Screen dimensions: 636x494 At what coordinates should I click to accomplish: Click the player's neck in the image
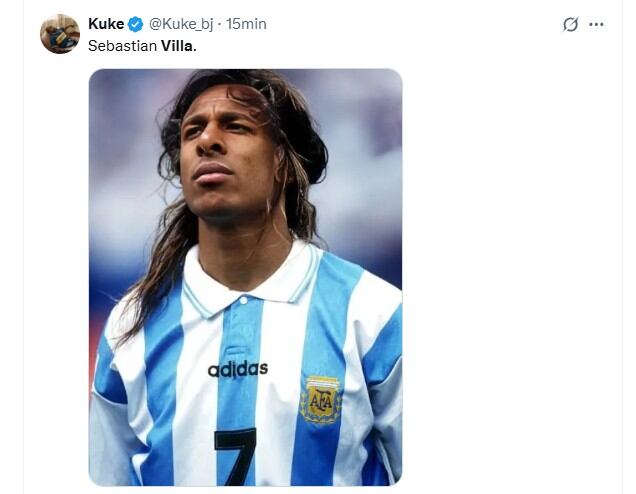pos(240,240)
